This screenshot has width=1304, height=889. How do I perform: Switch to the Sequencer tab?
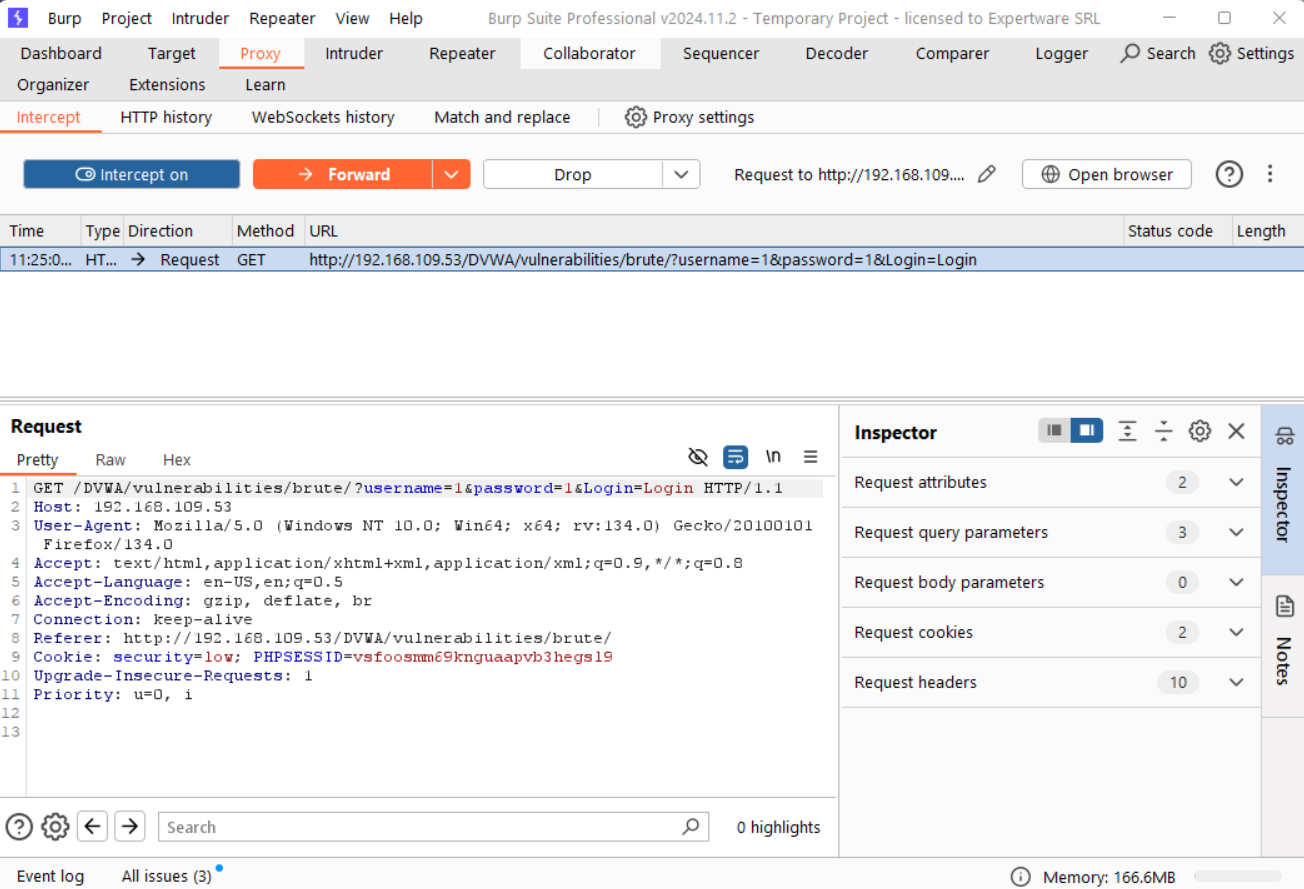click(721, 53)
